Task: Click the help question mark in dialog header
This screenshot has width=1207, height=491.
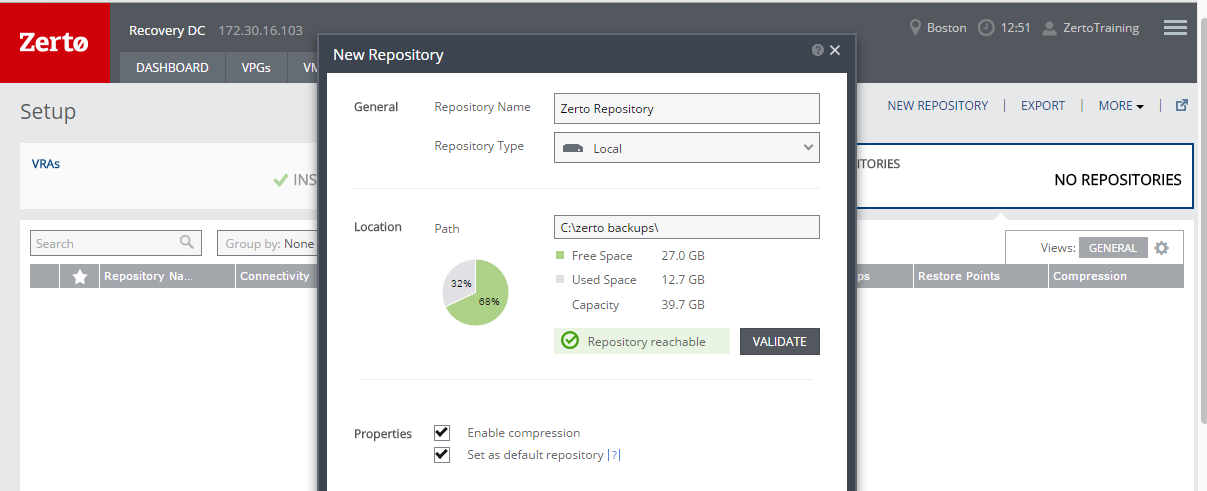Action: (817, 50)
